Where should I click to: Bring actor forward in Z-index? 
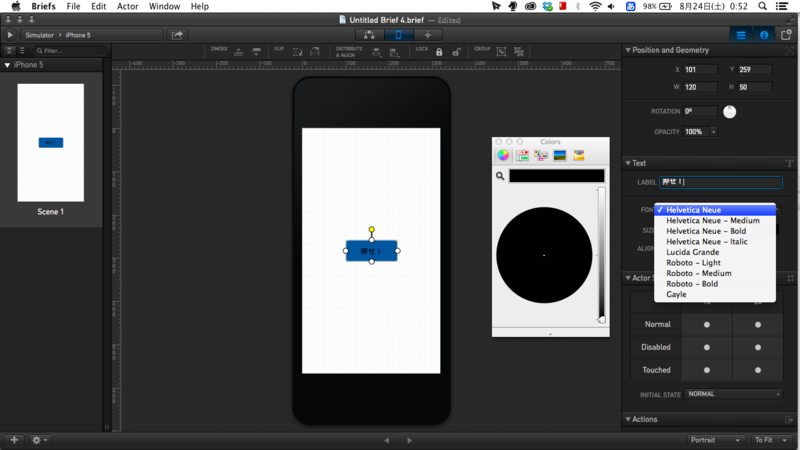[238, 52]
